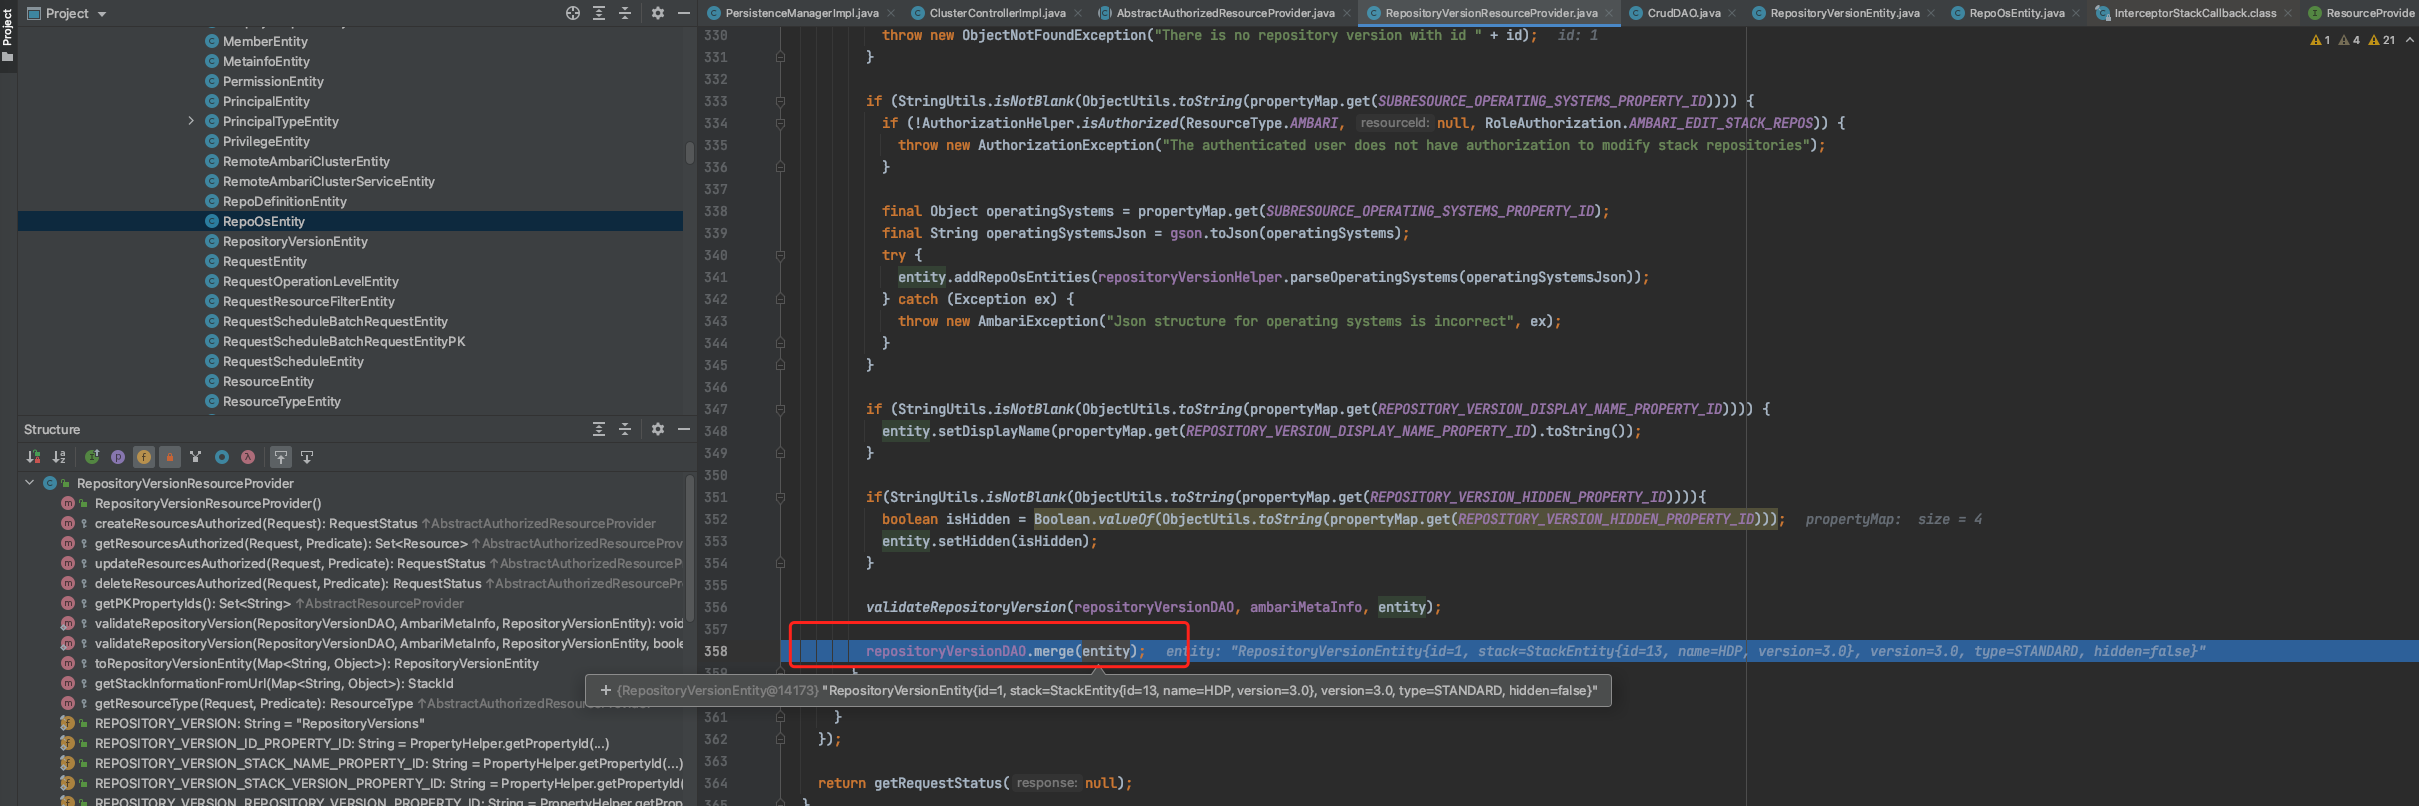
Task: Expand the debugger value tooltip plus sign
Action: coord(605,690)
